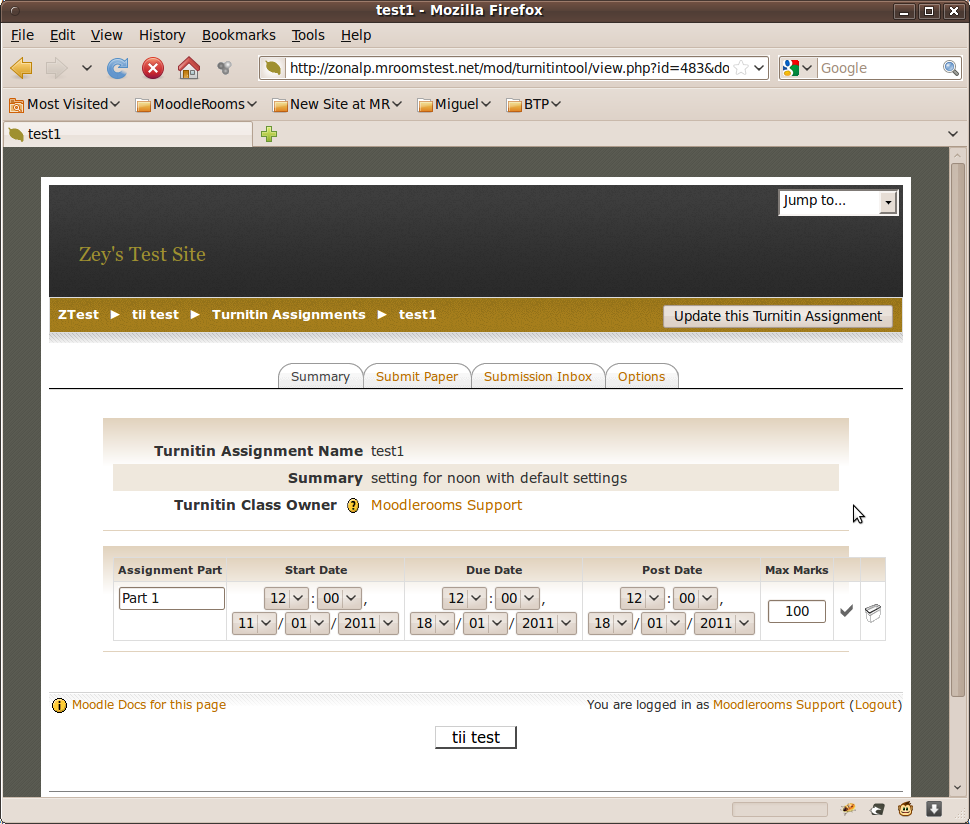Stop loading with the red stop icon
970x824 pixels.
[153, 68]
